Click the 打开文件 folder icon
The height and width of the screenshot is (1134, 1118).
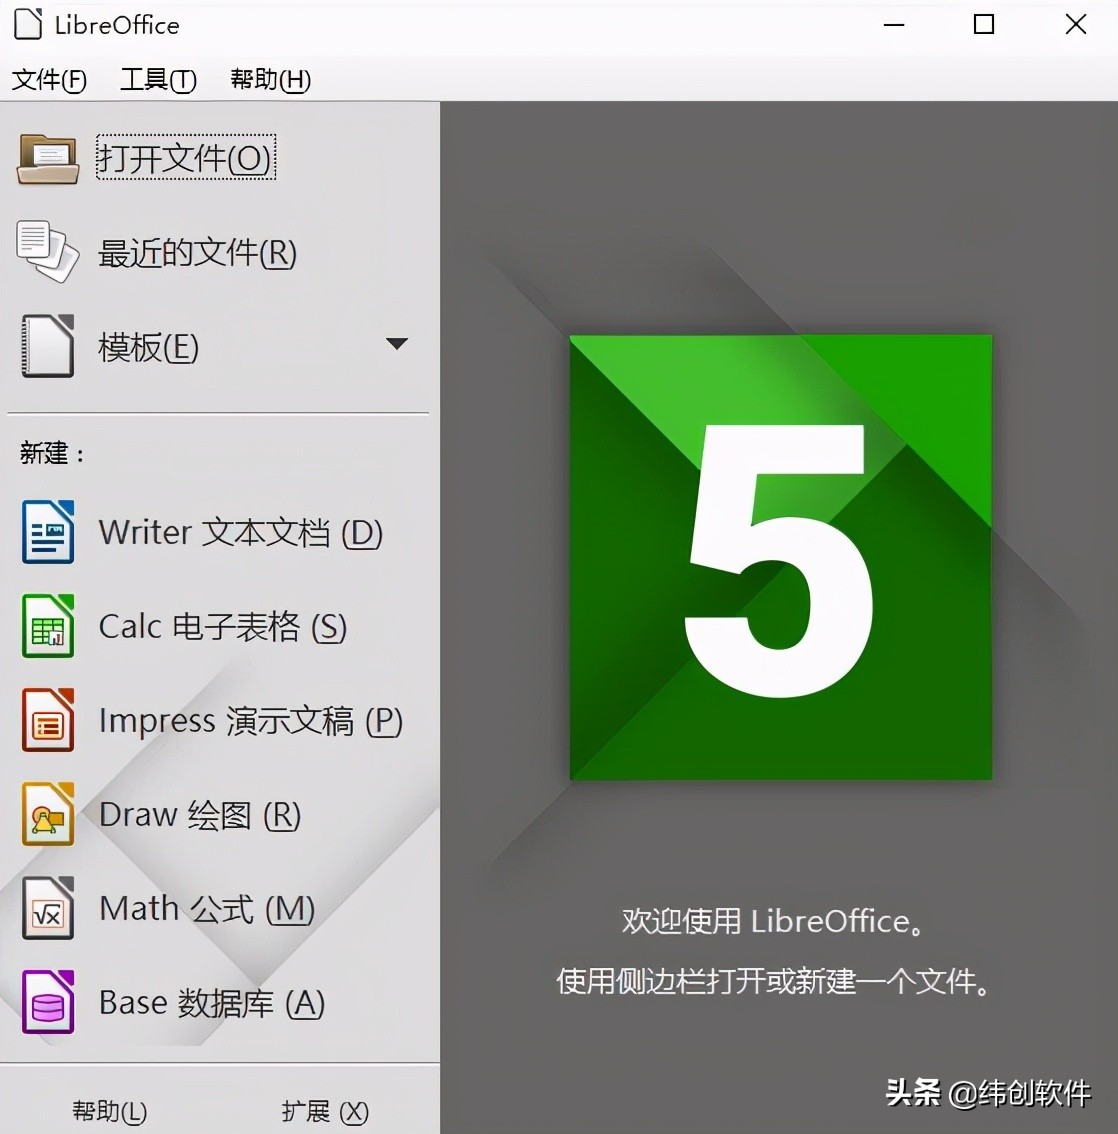[46, 158]
